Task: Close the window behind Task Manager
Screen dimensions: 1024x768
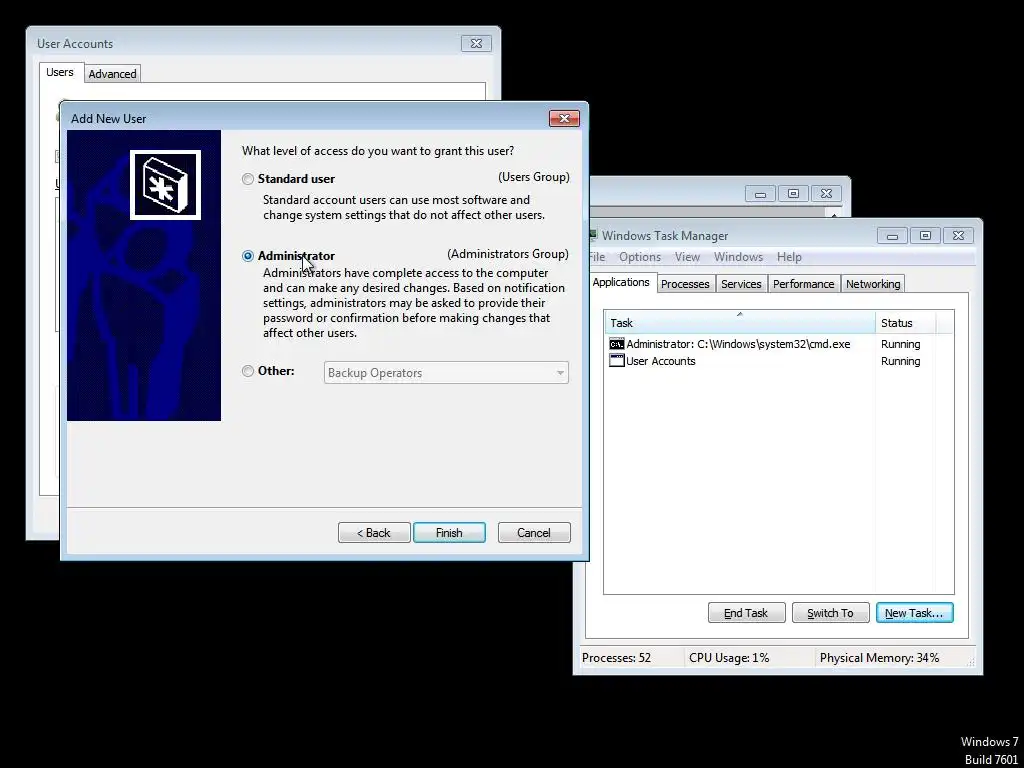Action: pyautogui.click(x=826, y=194)
